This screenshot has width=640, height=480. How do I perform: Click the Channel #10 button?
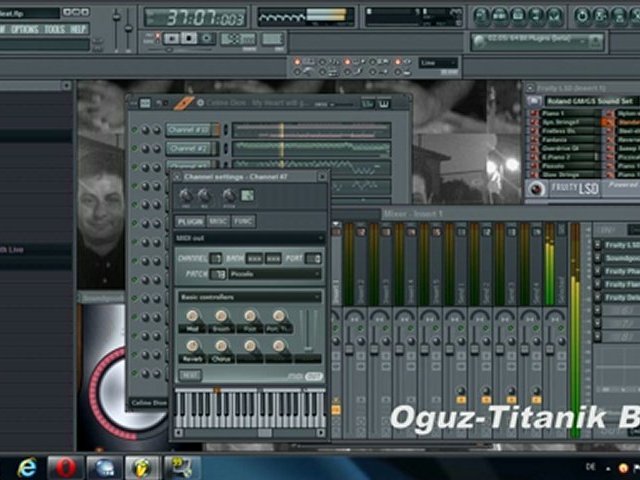coord(189,130)
